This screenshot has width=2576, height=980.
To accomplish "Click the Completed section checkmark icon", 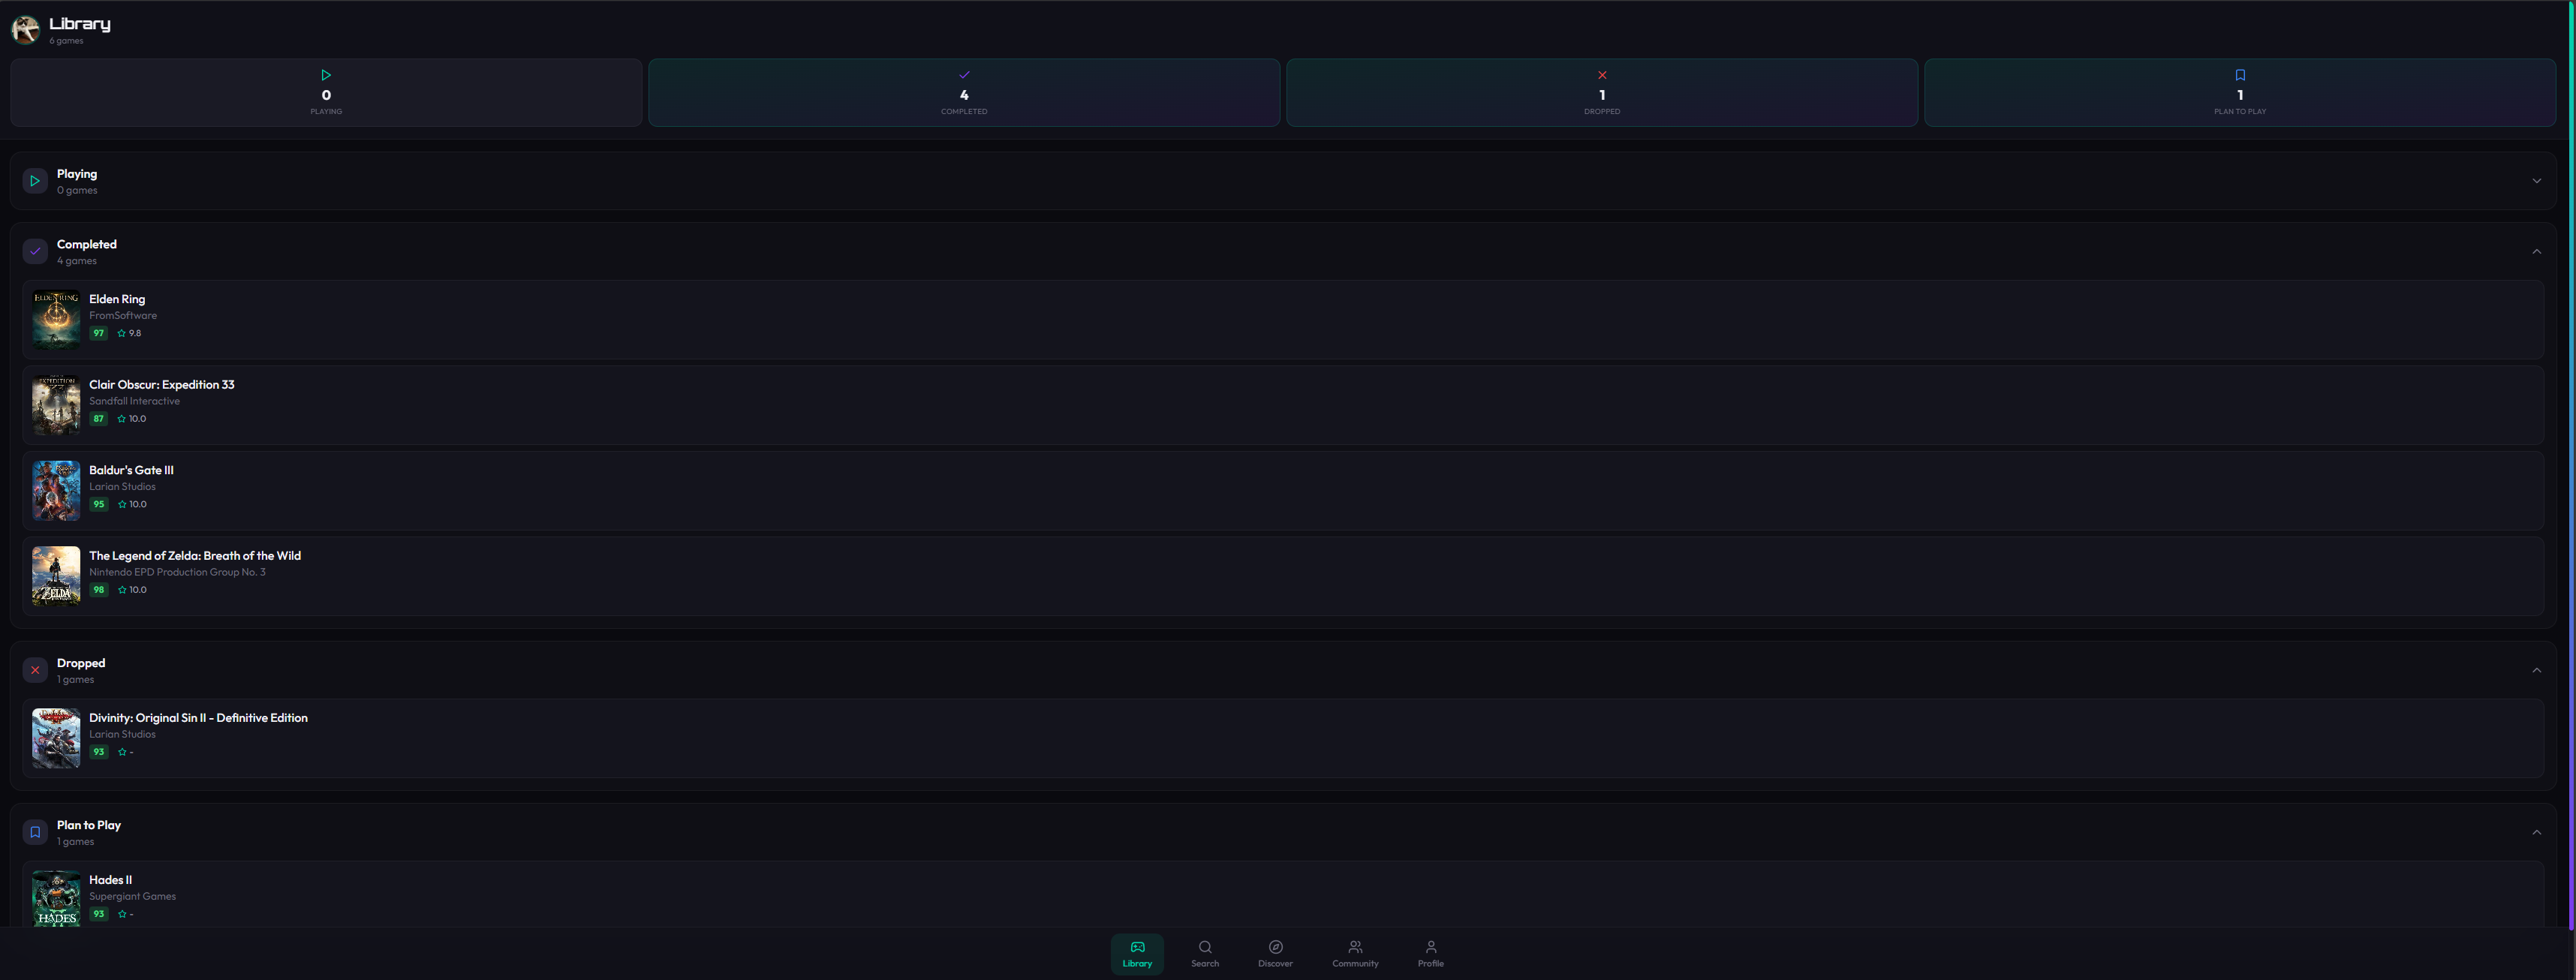I will click(35, 251).
